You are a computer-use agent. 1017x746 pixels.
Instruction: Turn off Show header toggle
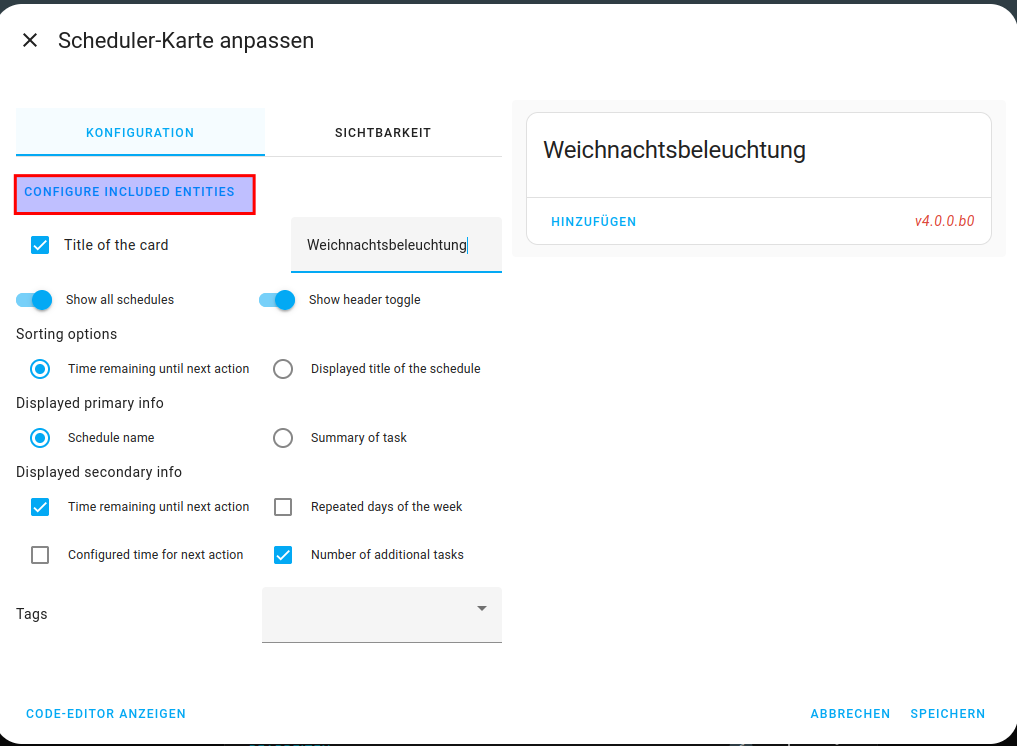click(x=277, y=300)
